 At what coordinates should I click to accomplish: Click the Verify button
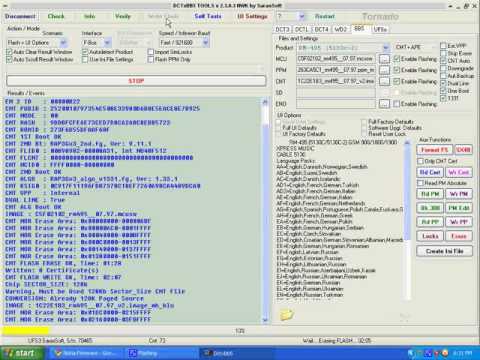click(123, 16)
